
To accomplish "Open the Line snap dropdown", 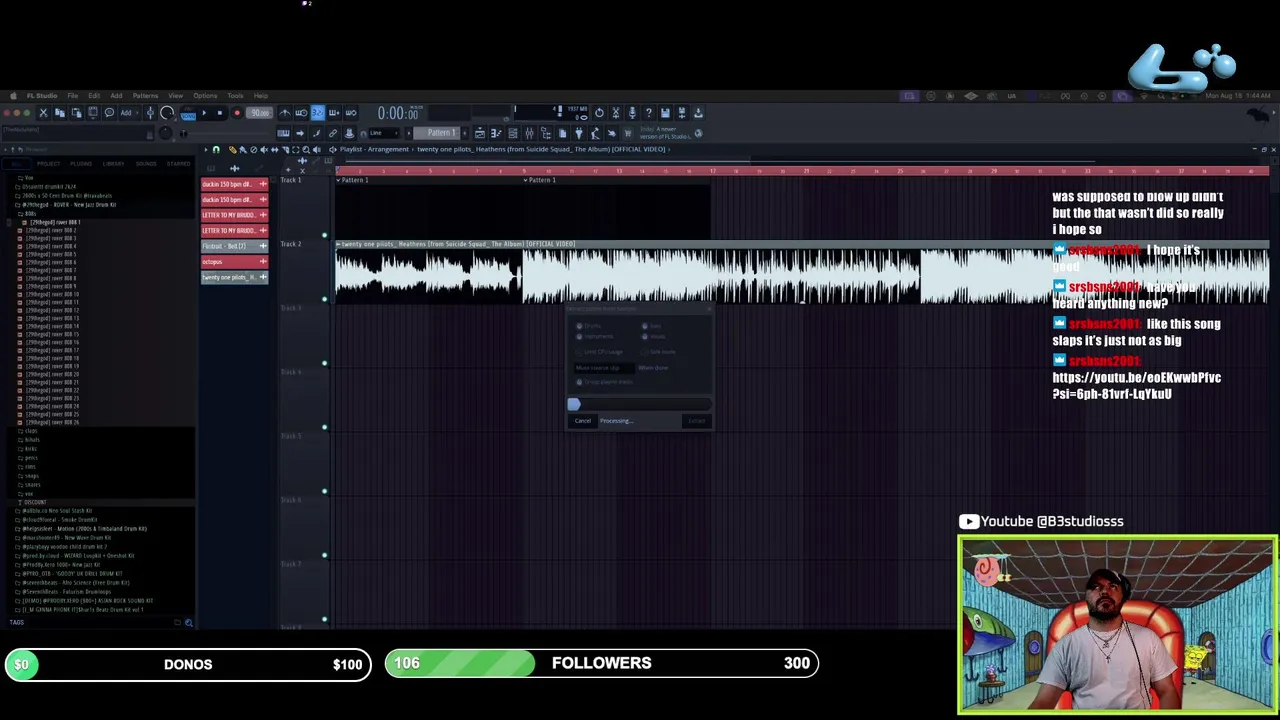I will pyautogui.click(x=384, y=132).
